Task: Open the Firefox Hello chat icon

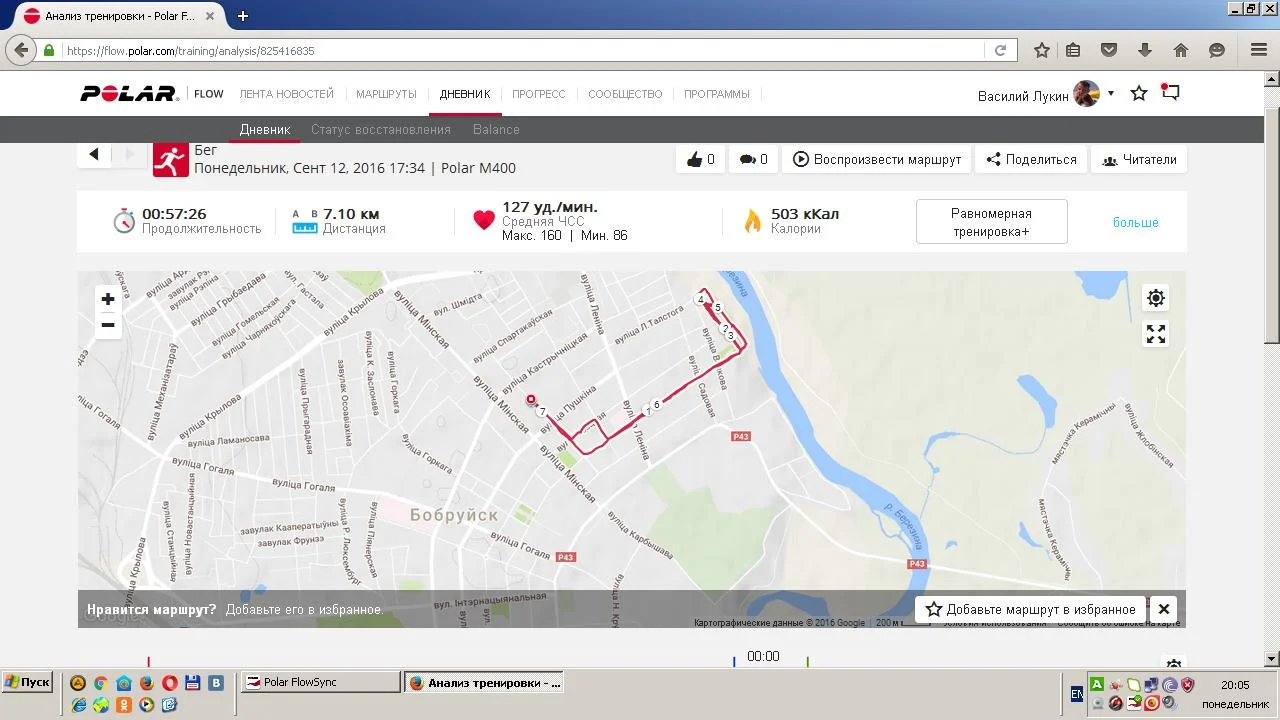Action: click(x=1217, y=50)
